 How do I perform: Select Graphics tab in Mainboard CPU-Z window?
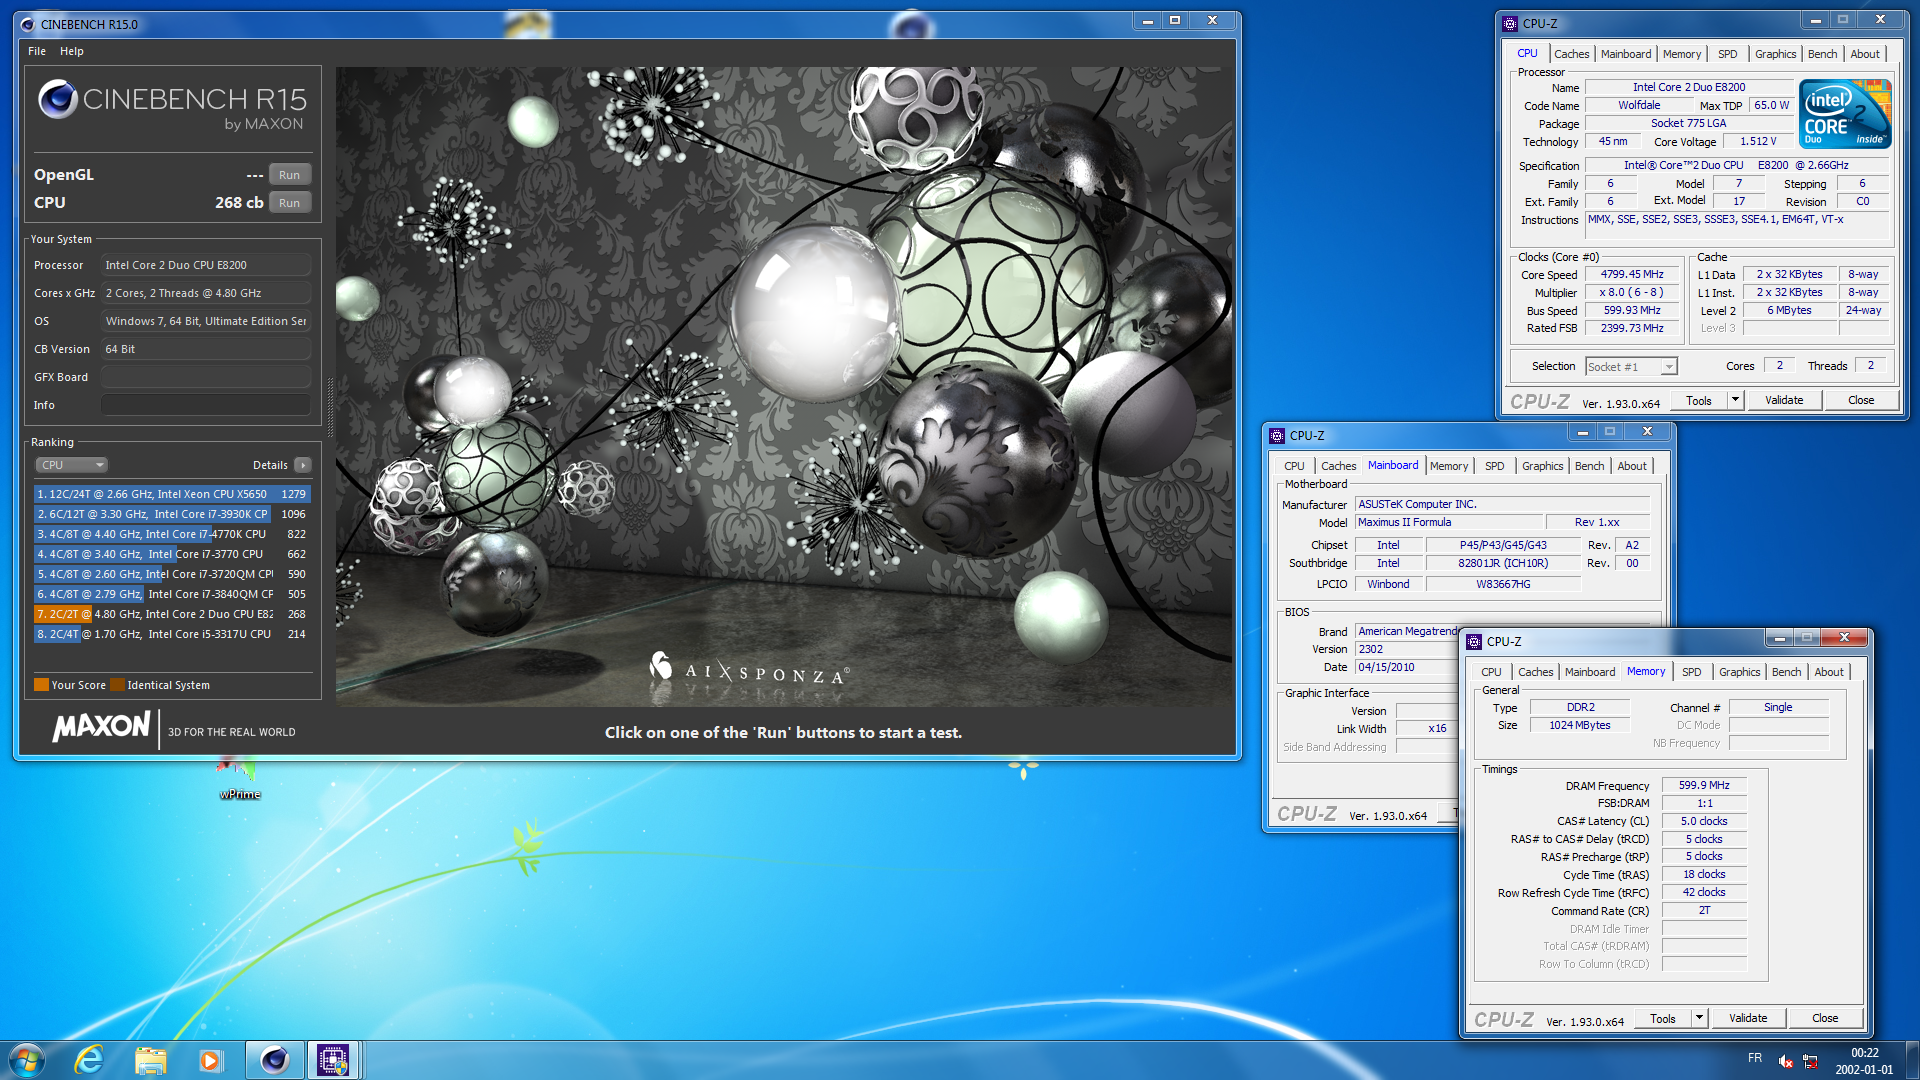[1542, 466]
